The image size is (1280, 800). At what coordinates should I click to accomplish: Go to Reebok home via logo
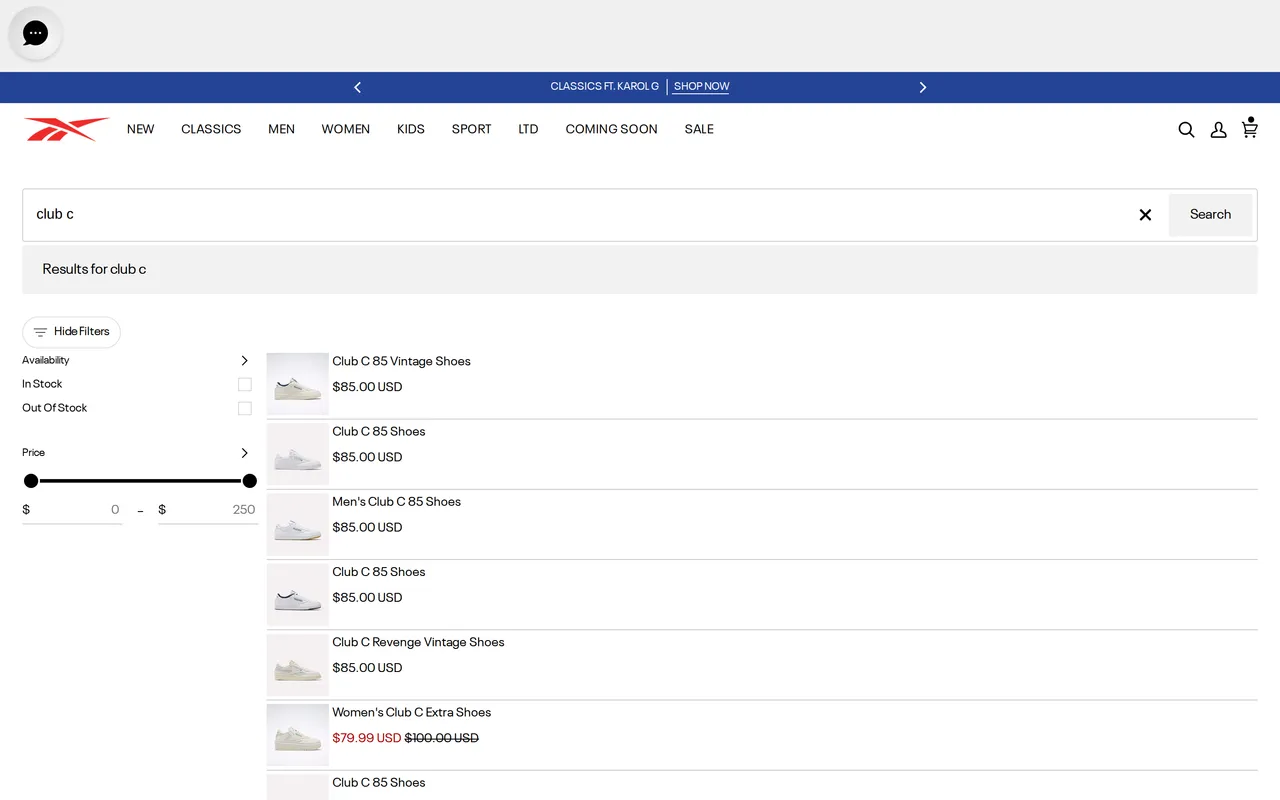click(x=66, y=129)
